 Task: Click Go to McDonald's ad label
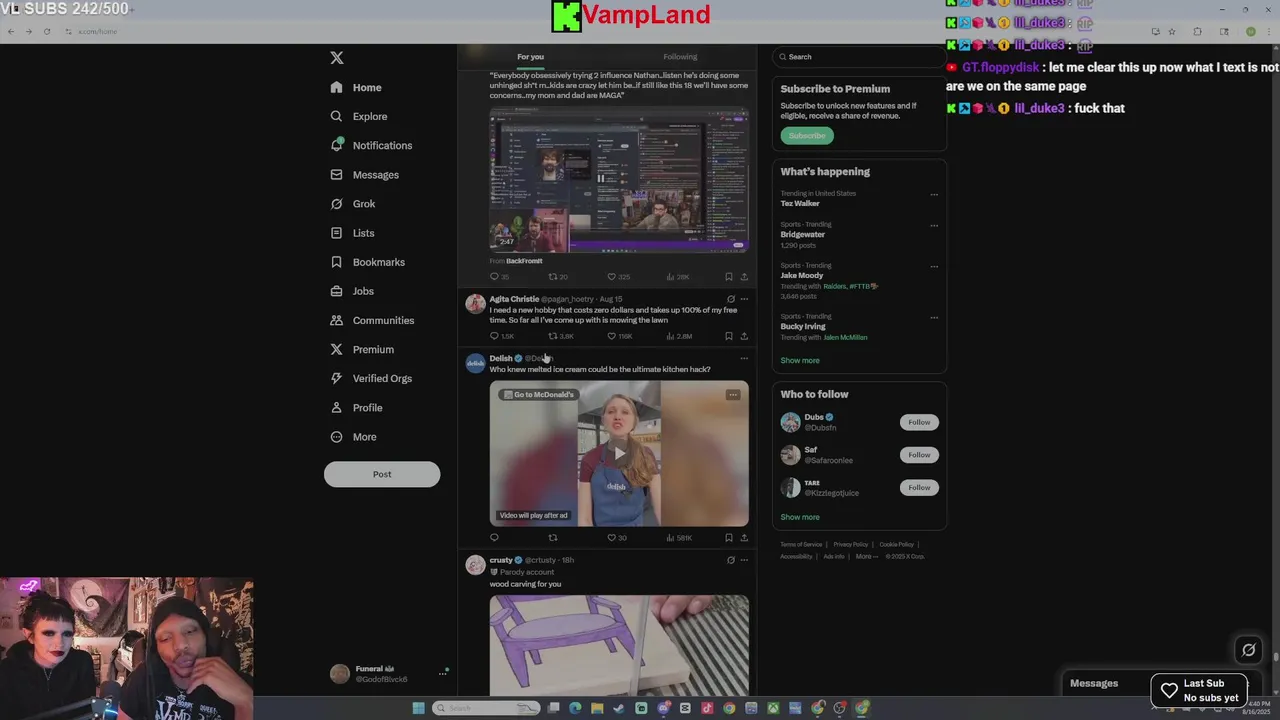point(539,395)
